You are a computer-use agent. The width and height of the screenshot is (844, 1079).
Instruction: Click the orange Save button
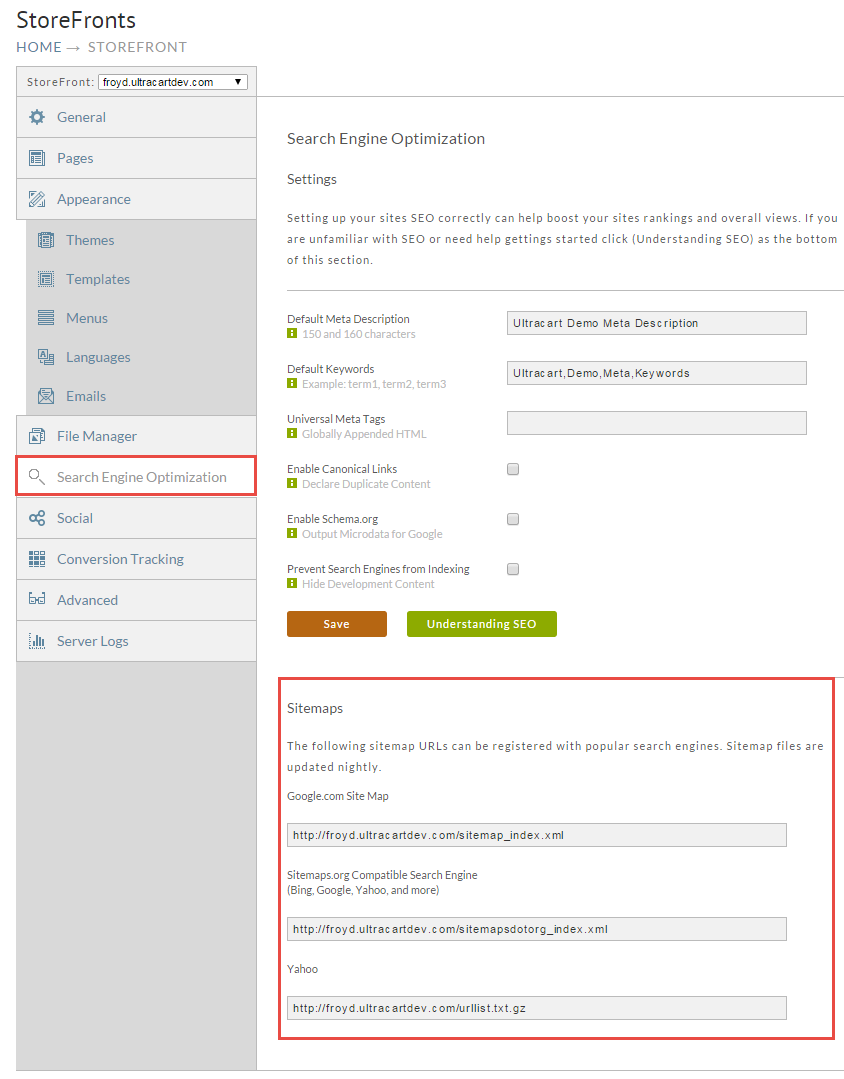337,624
